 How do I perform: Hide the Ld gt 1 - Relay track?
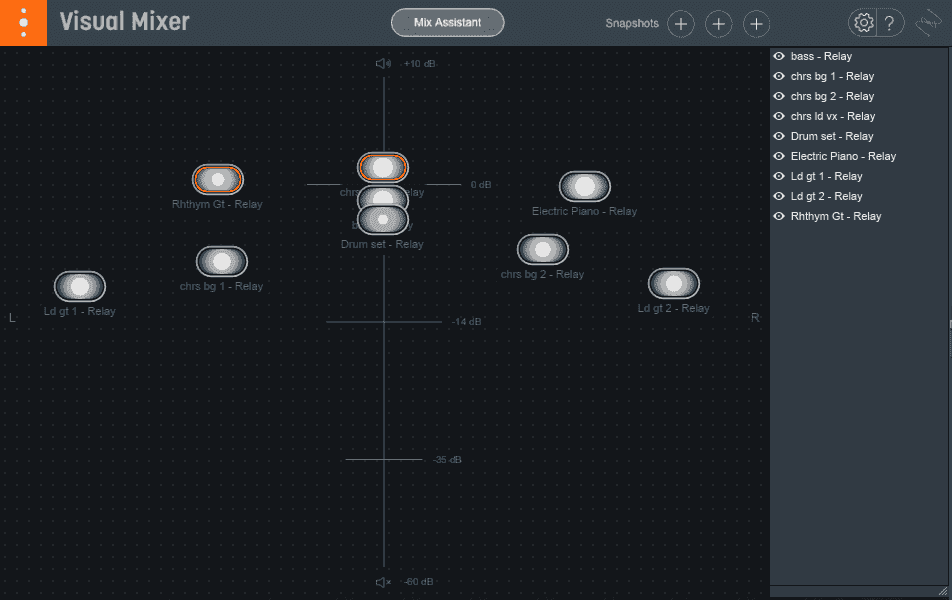coord(779,176)
